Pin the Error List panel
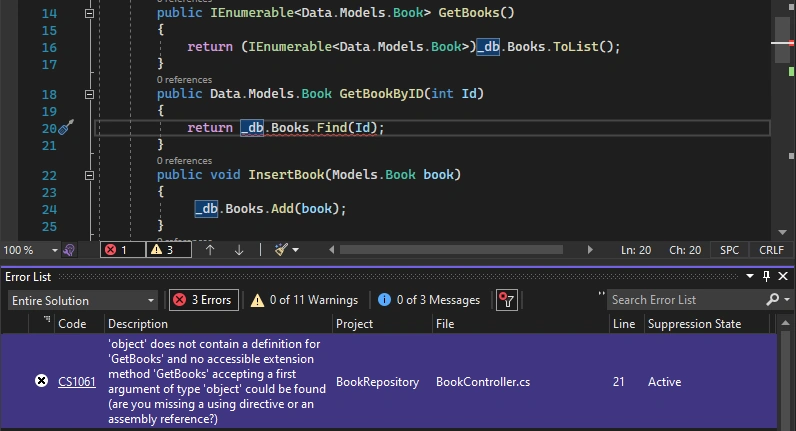This screenshot has width=796, height=431. 767,276
